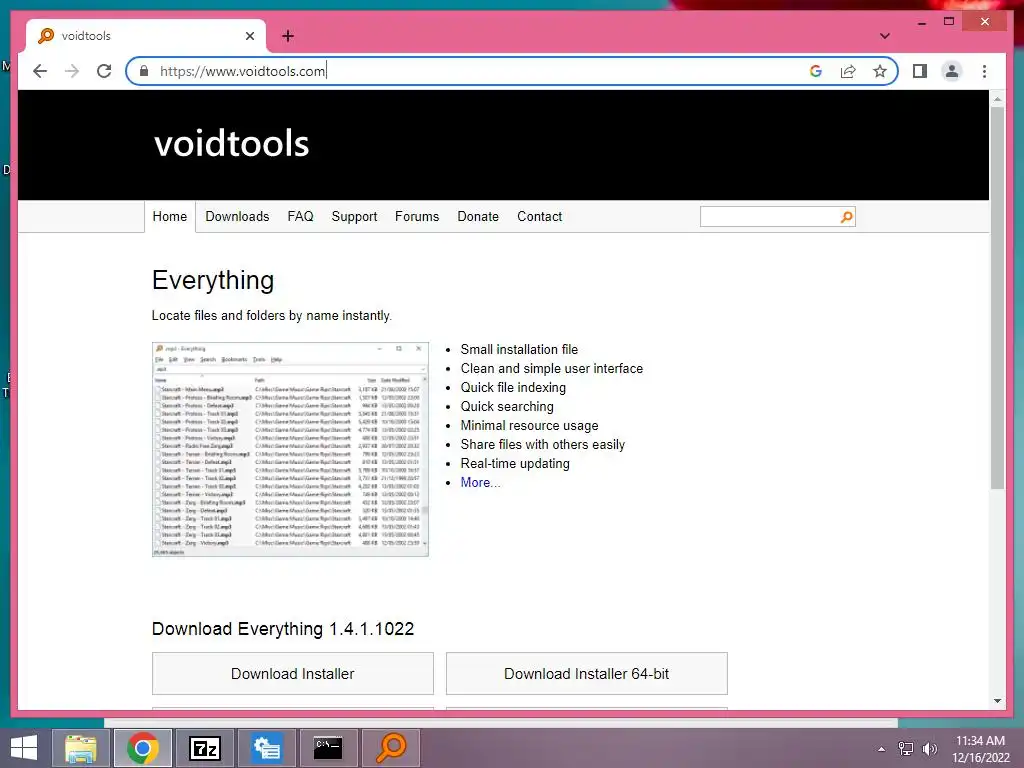Click scrollbar up arrow
Image resolution: width=1024 pixels, height=768 pixels.
tap(997, 99)
